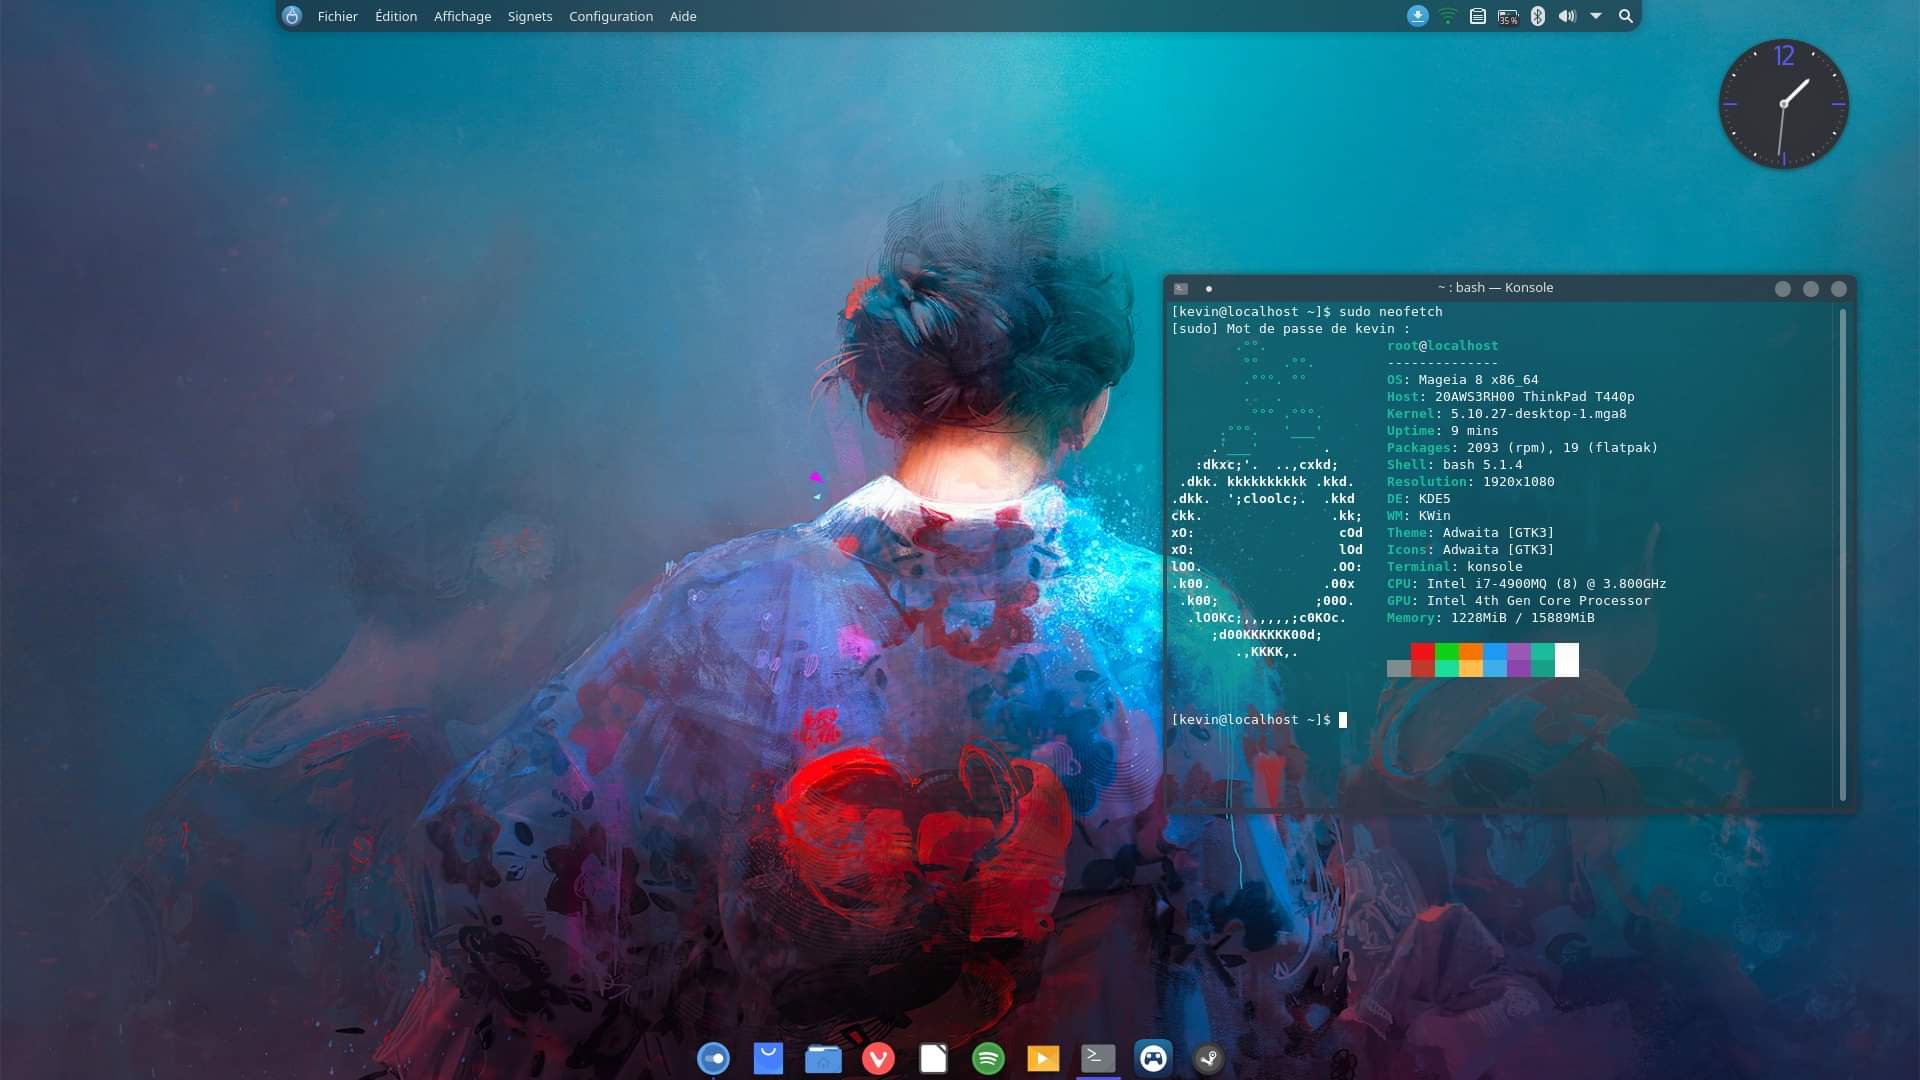
Task: Click the 'Resolution: 1920x1080' line
Action: point(1470,482)
